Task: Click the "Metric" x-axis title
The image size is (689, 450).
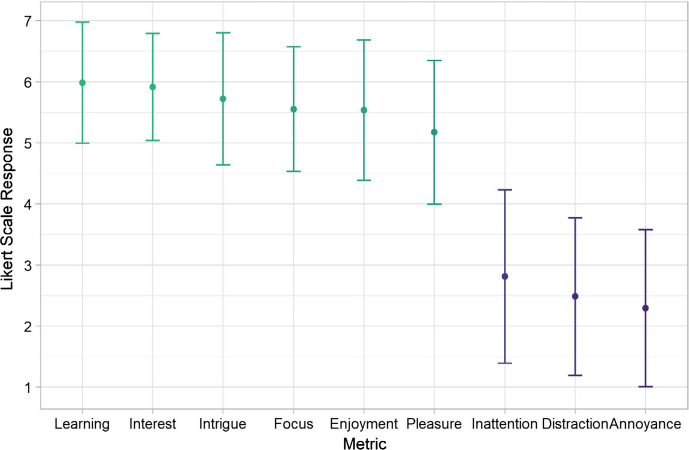Action: 364,441
